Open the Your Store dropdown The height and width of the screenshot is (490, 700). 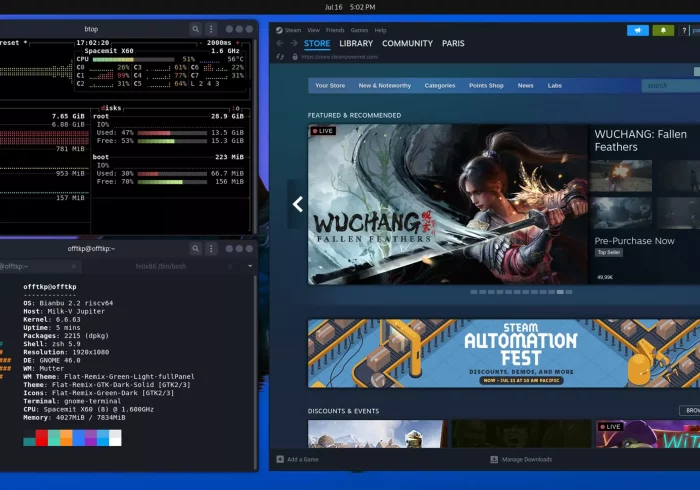(330, 86)
